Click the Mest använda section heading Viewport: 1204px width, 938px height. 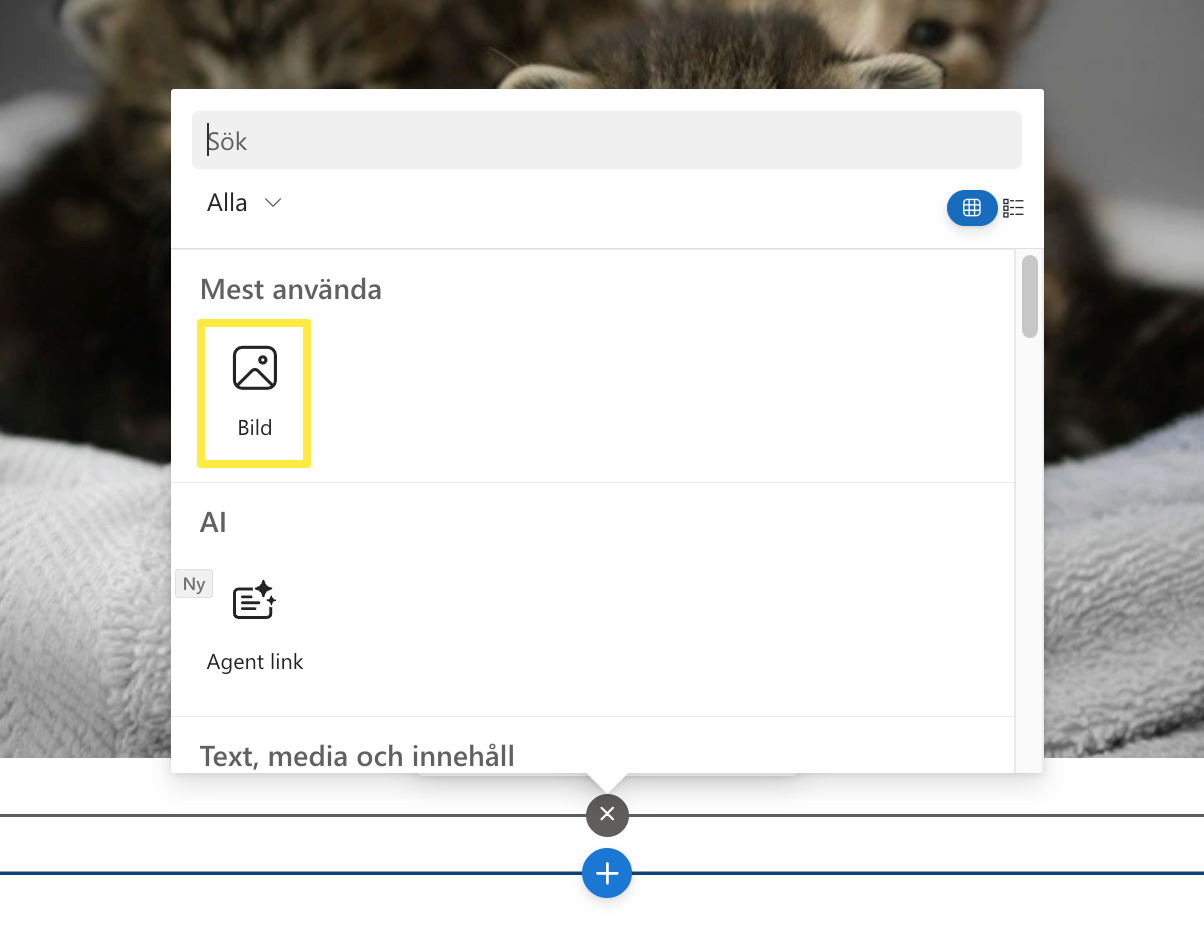(x=291, y=290)
